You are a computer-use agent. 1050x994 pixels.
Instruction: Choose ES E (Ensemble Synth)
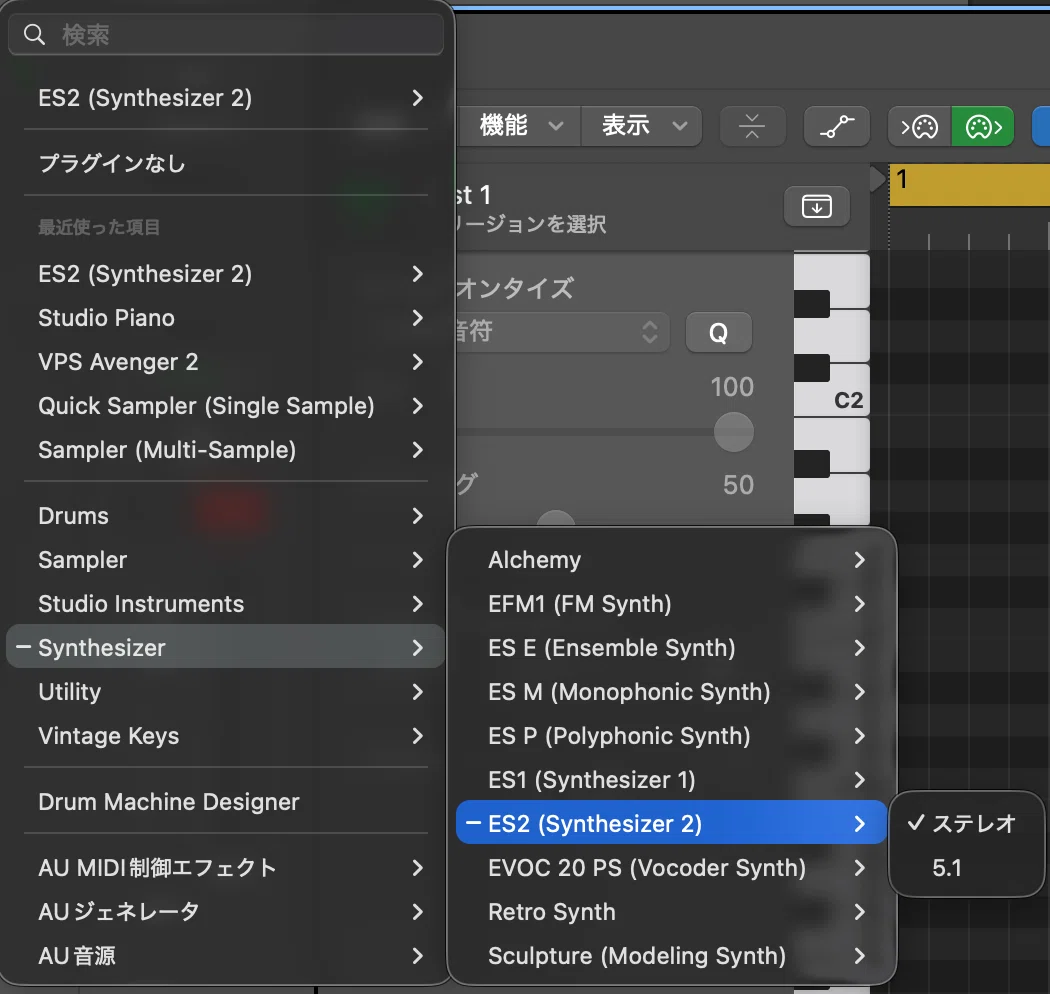click(672, 648)
